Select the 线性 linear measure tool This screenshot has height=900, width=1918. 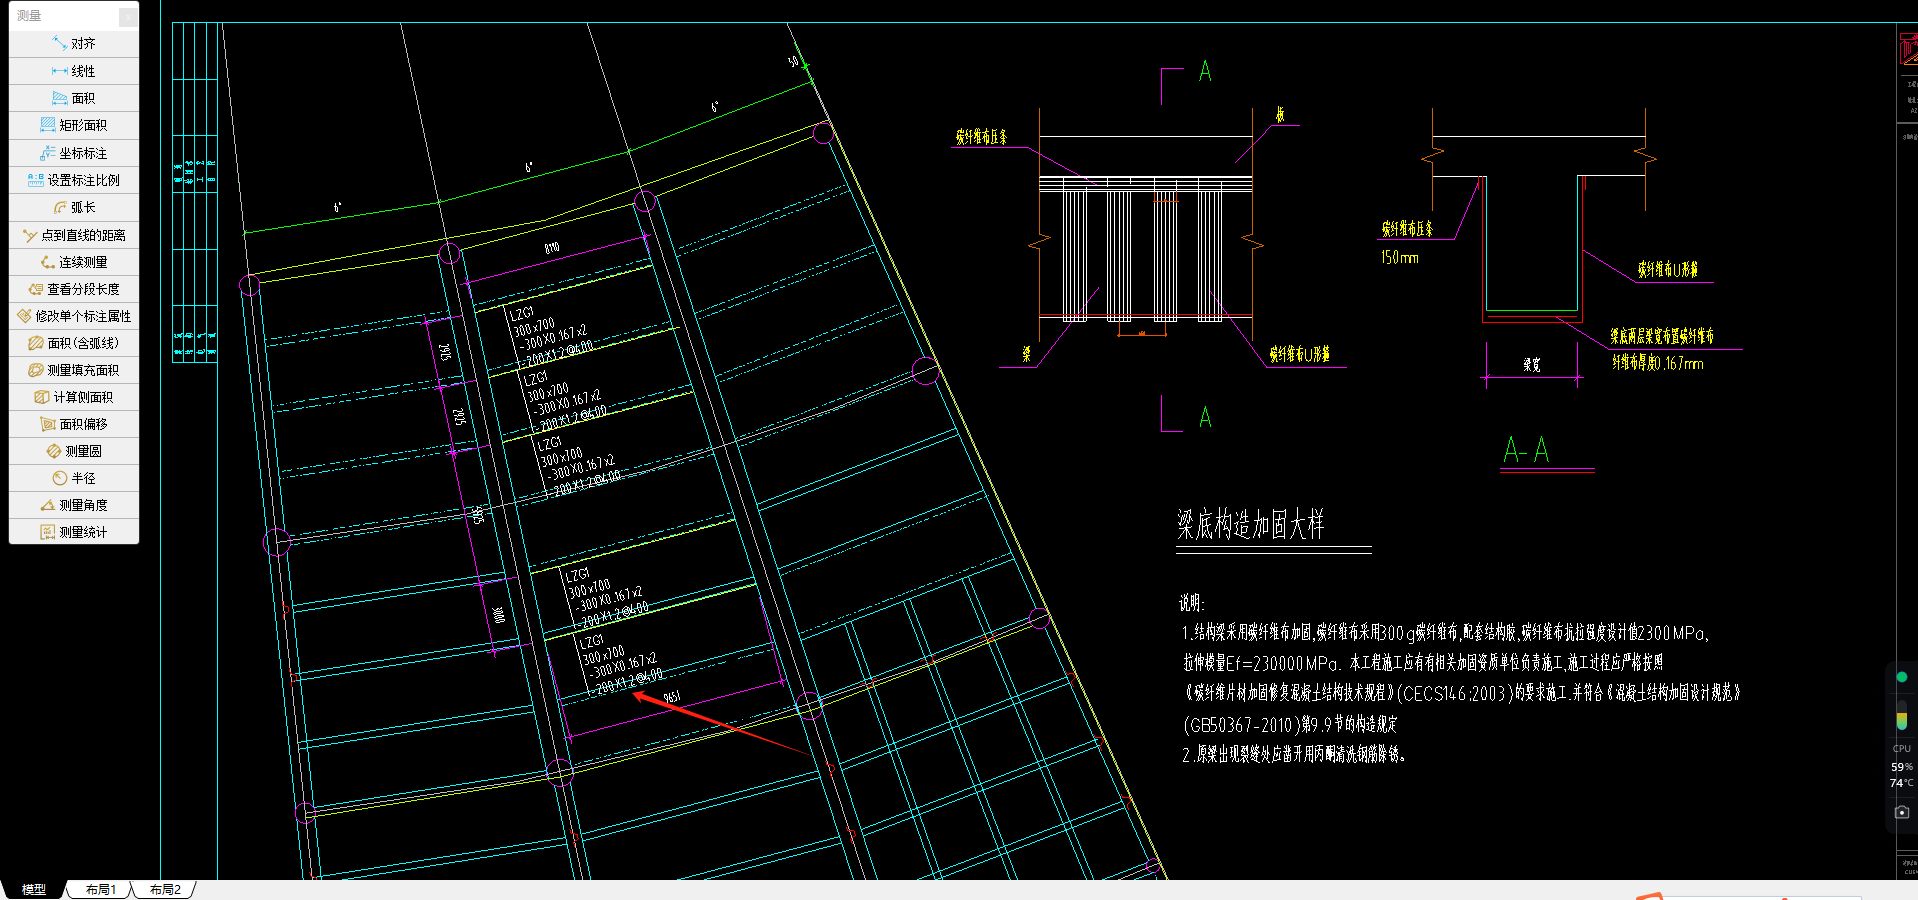coord(74,71)
